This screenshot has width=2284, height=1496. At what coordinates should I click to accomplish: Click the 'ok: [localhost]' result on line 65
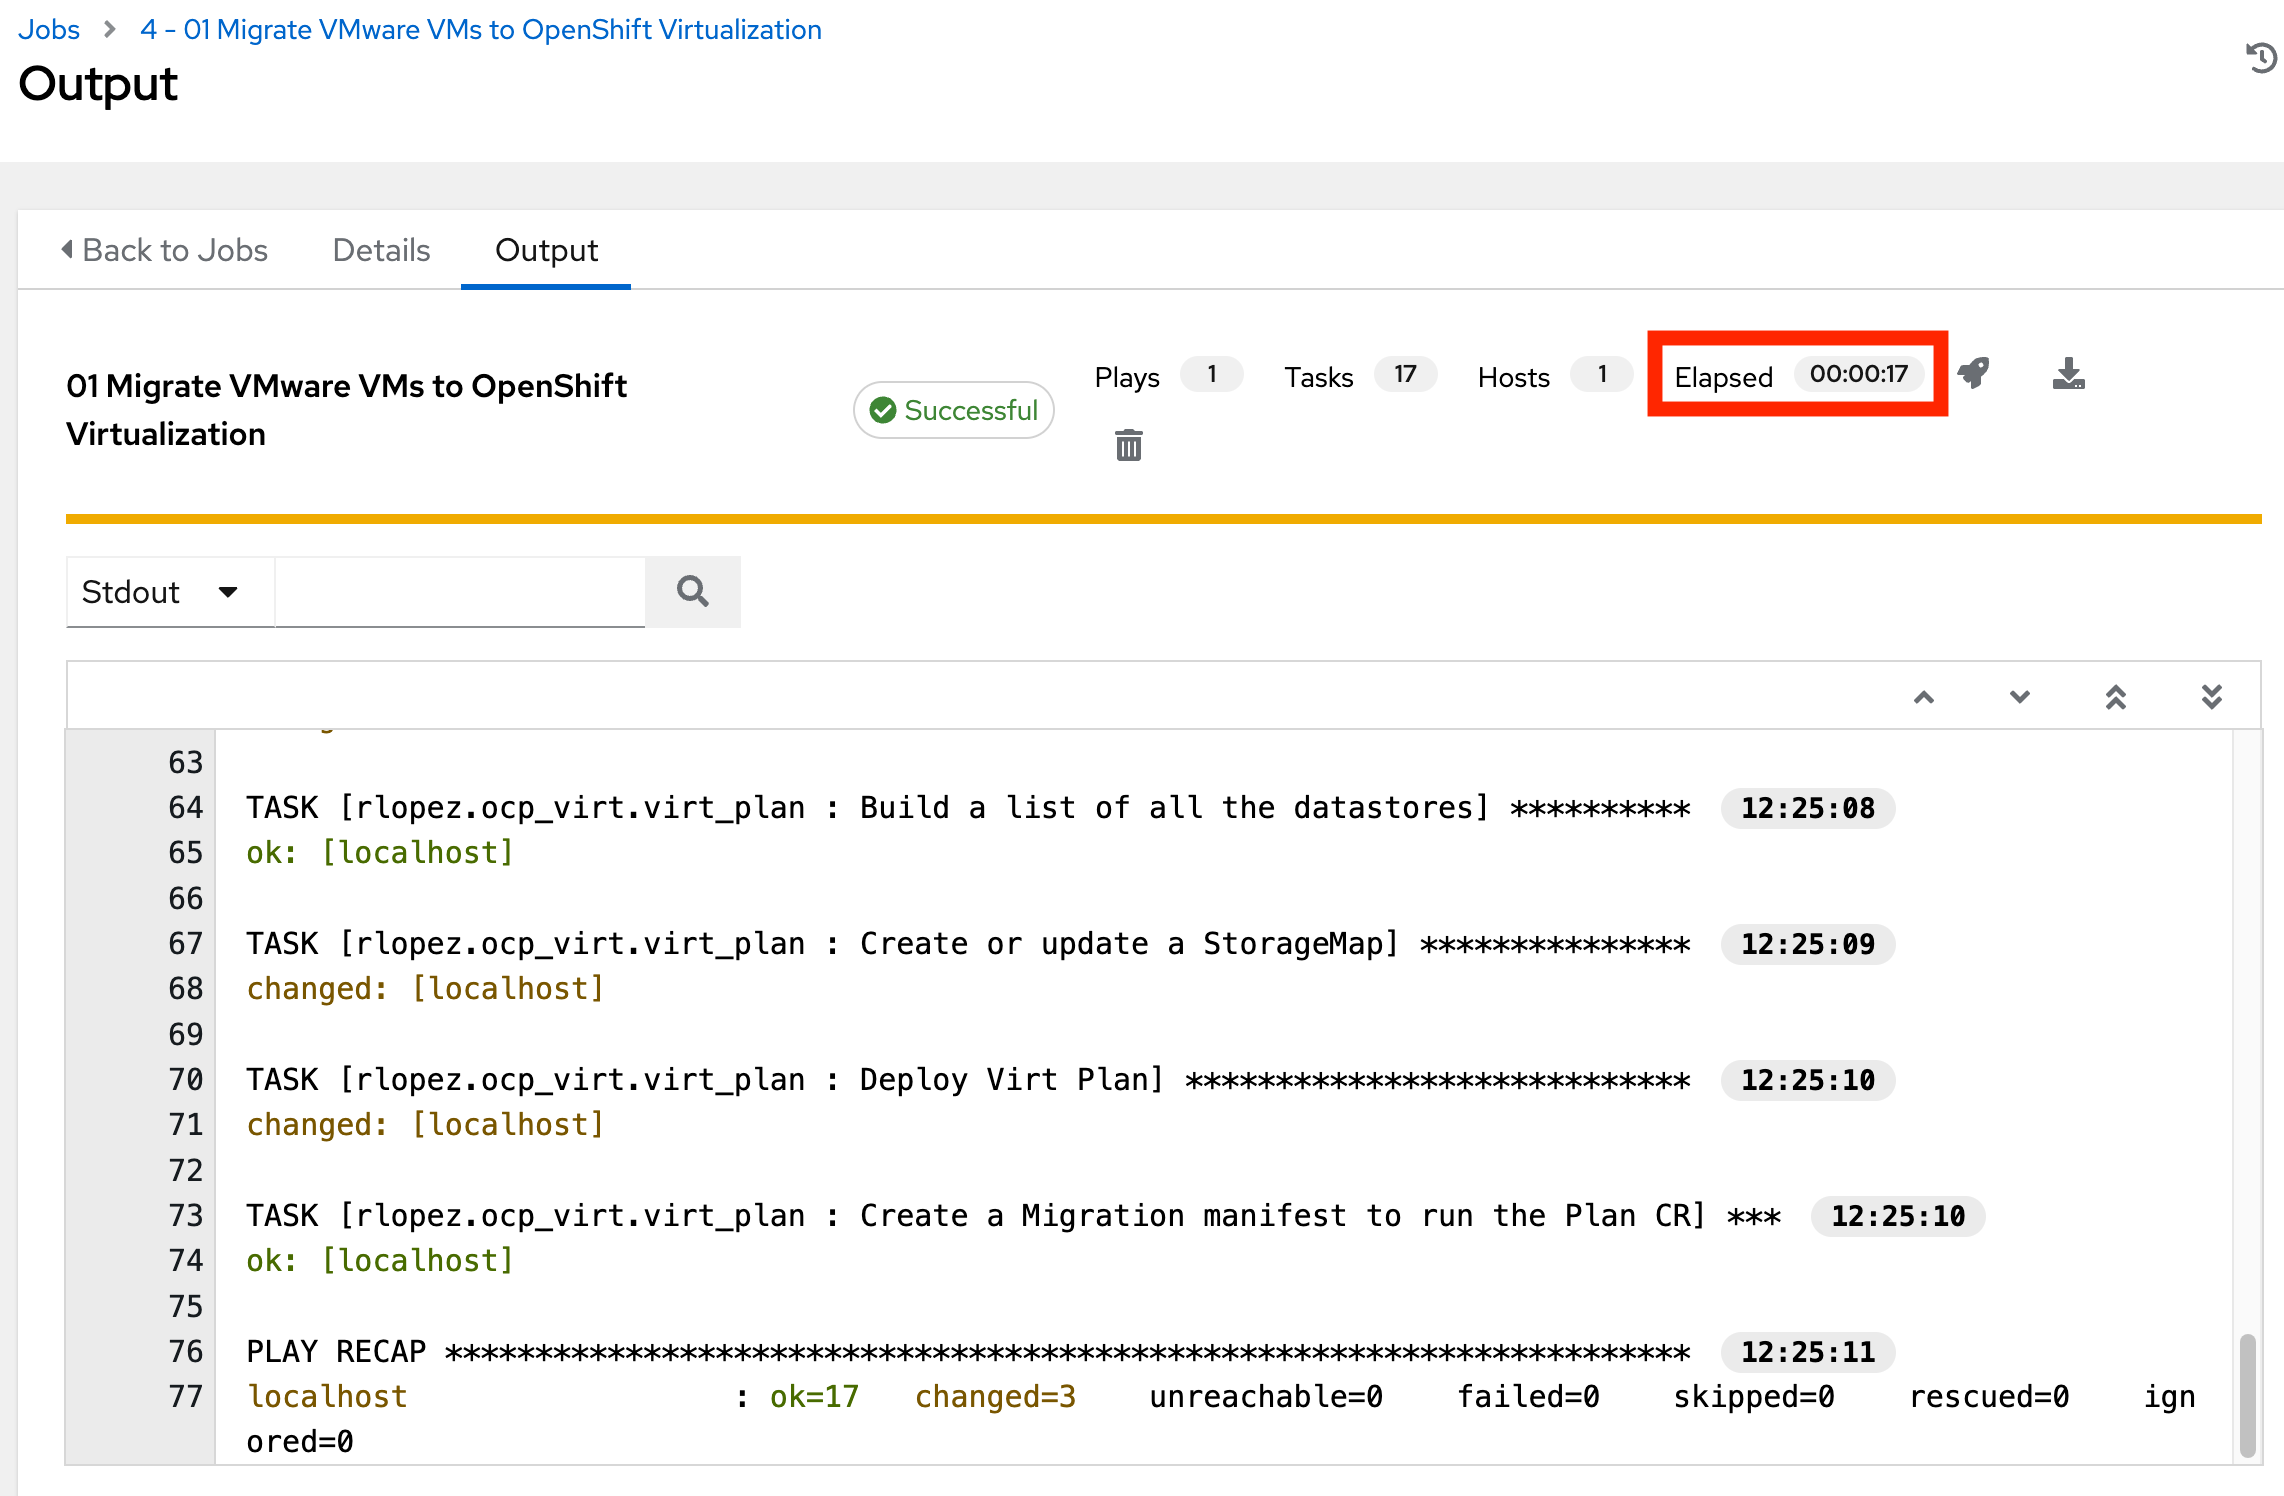click(x=380, y=853)
